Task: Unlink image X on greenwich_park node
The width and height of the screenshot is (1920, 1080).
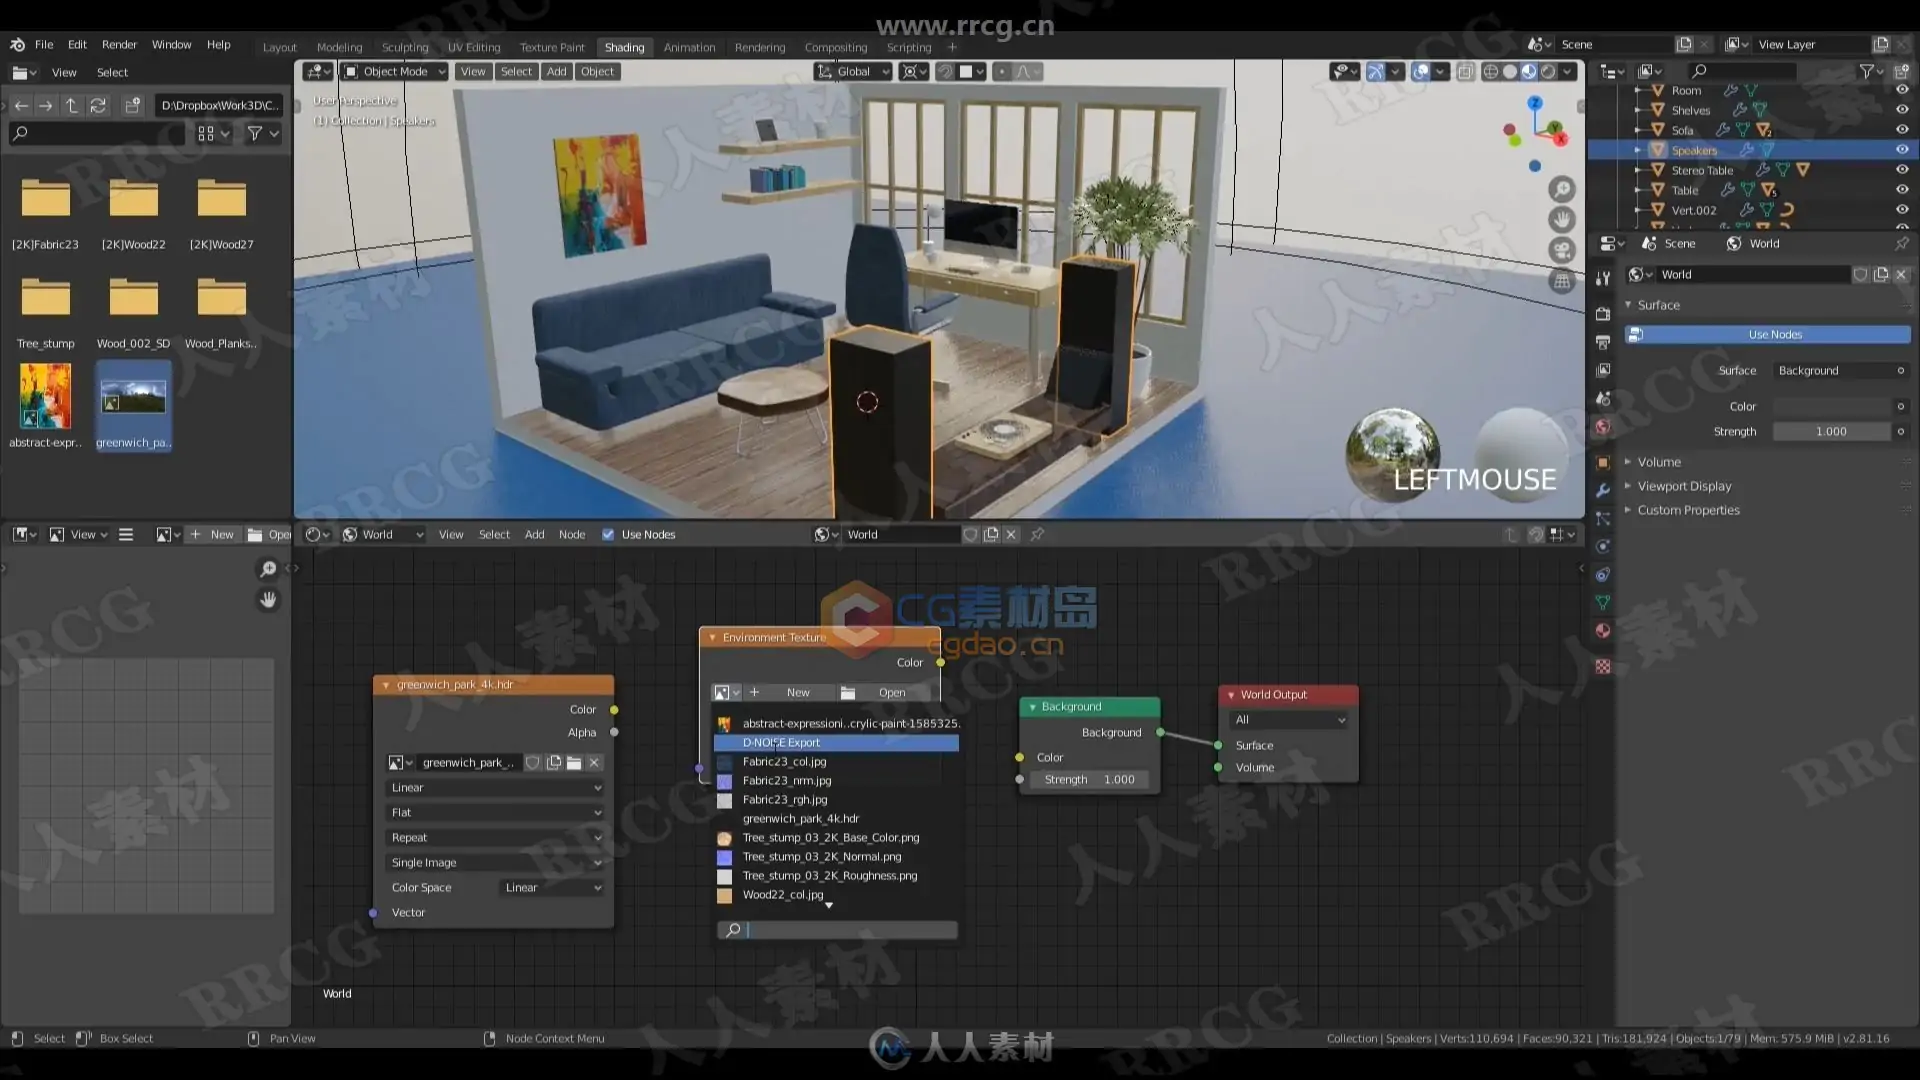Action: coord(594,763)
